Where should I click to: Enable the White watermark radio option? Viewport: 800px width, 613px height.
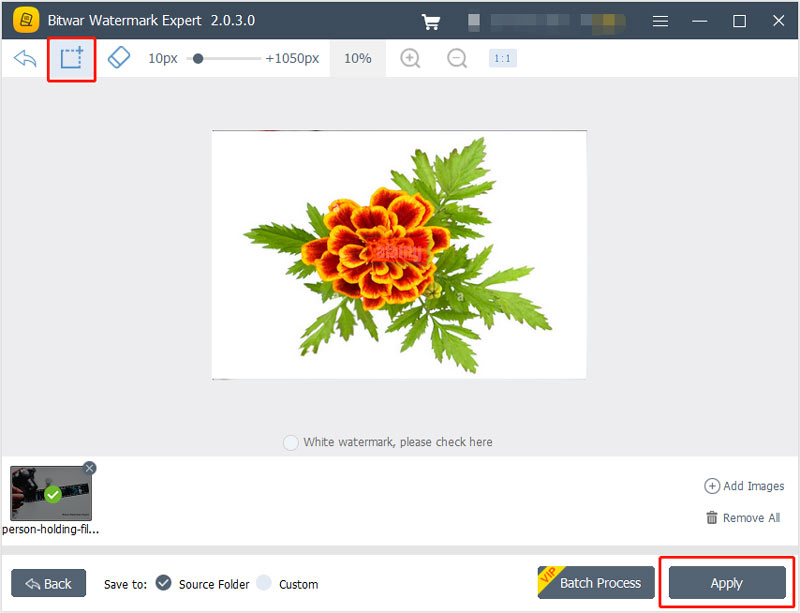(x=290, y=443)
